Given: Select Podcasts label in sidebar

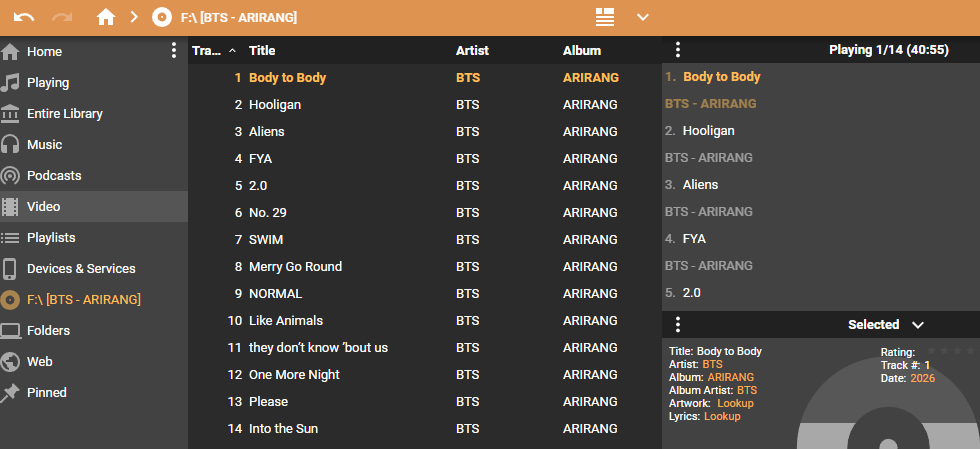Looking at the screenshot, I should pyautogui.click(x=54, y=176).
